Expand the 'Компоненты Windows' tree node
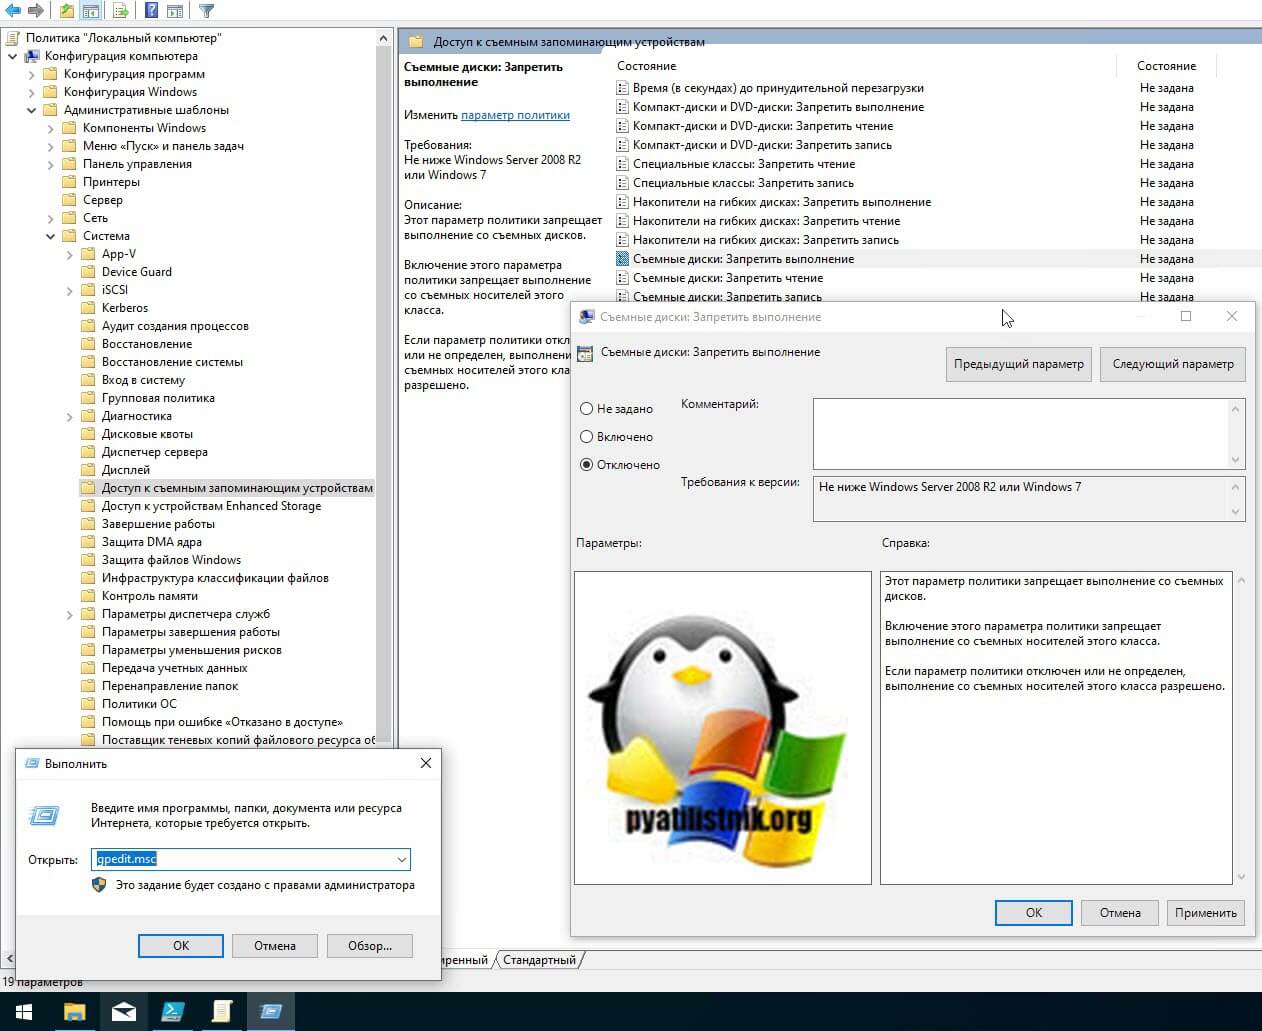 click(x=51, y=128)
